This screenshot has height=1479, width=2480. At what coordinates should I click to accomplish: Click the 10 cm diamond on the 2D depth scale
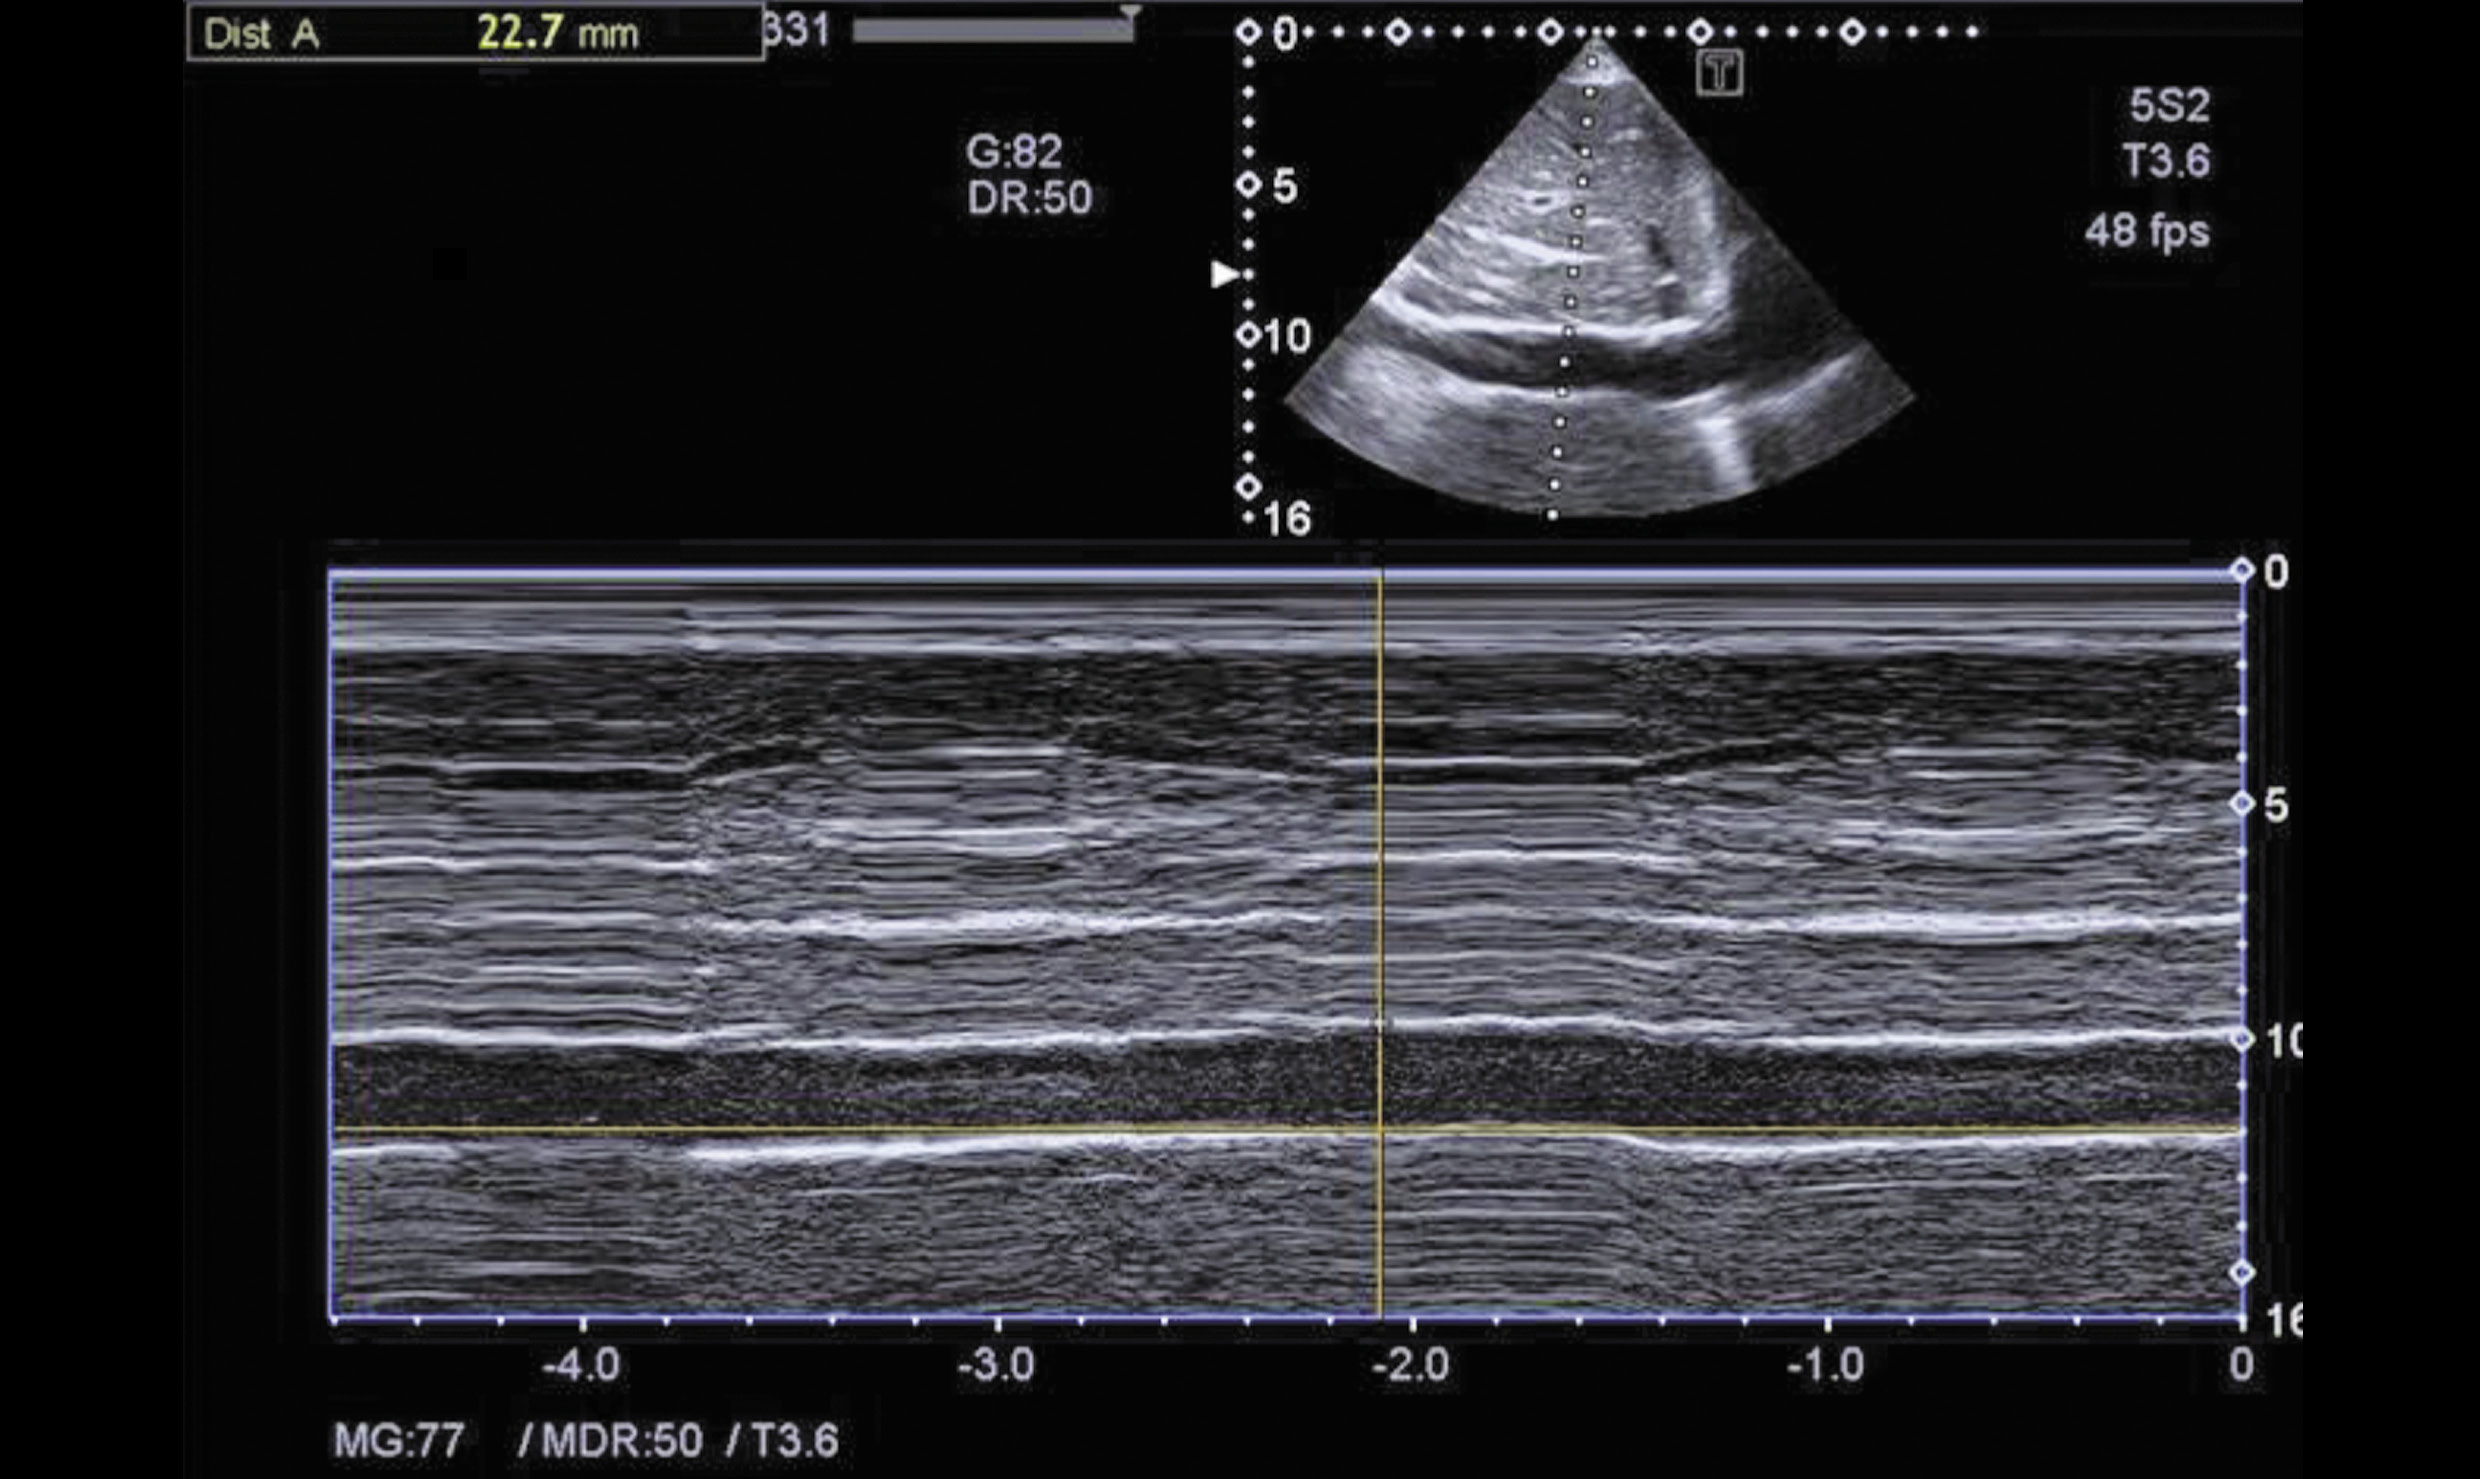point(1248,335)
